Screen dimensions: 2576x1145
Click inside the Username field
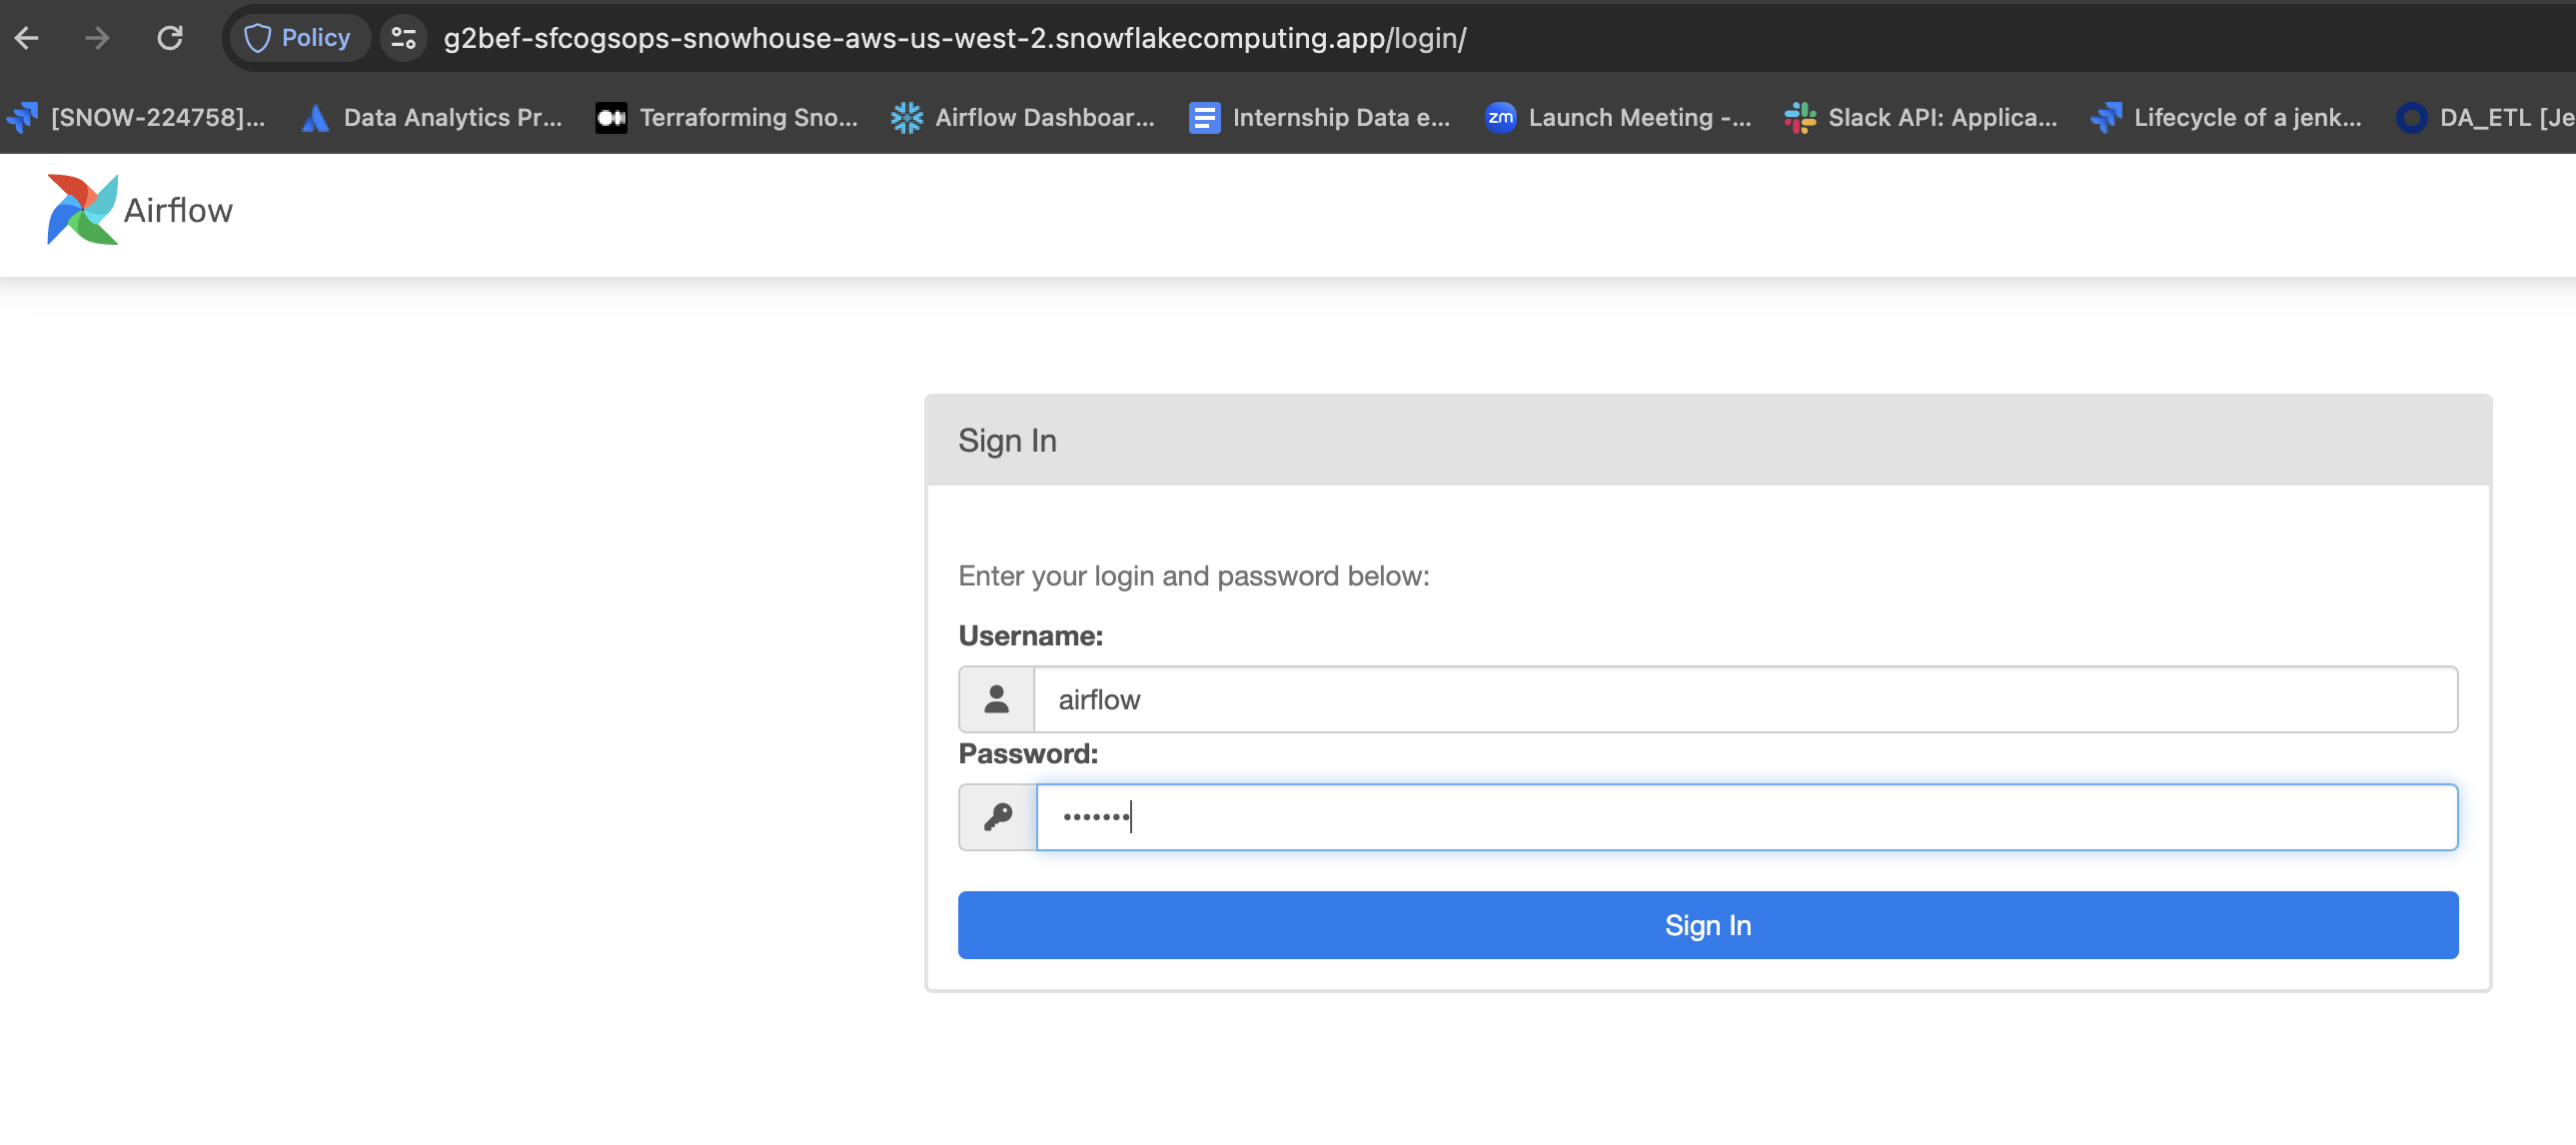[1700, 699]
